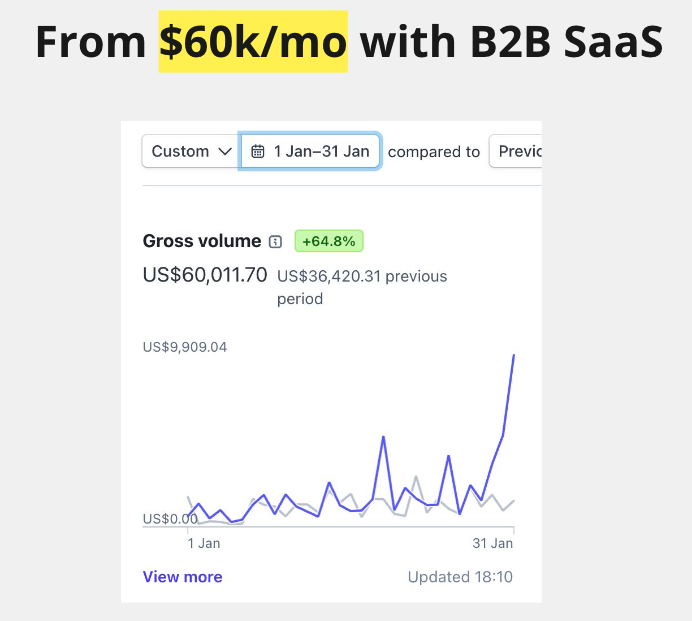The image size is (692, 621).
Task: Click the Gross volume heading
Action: [202, 241]
